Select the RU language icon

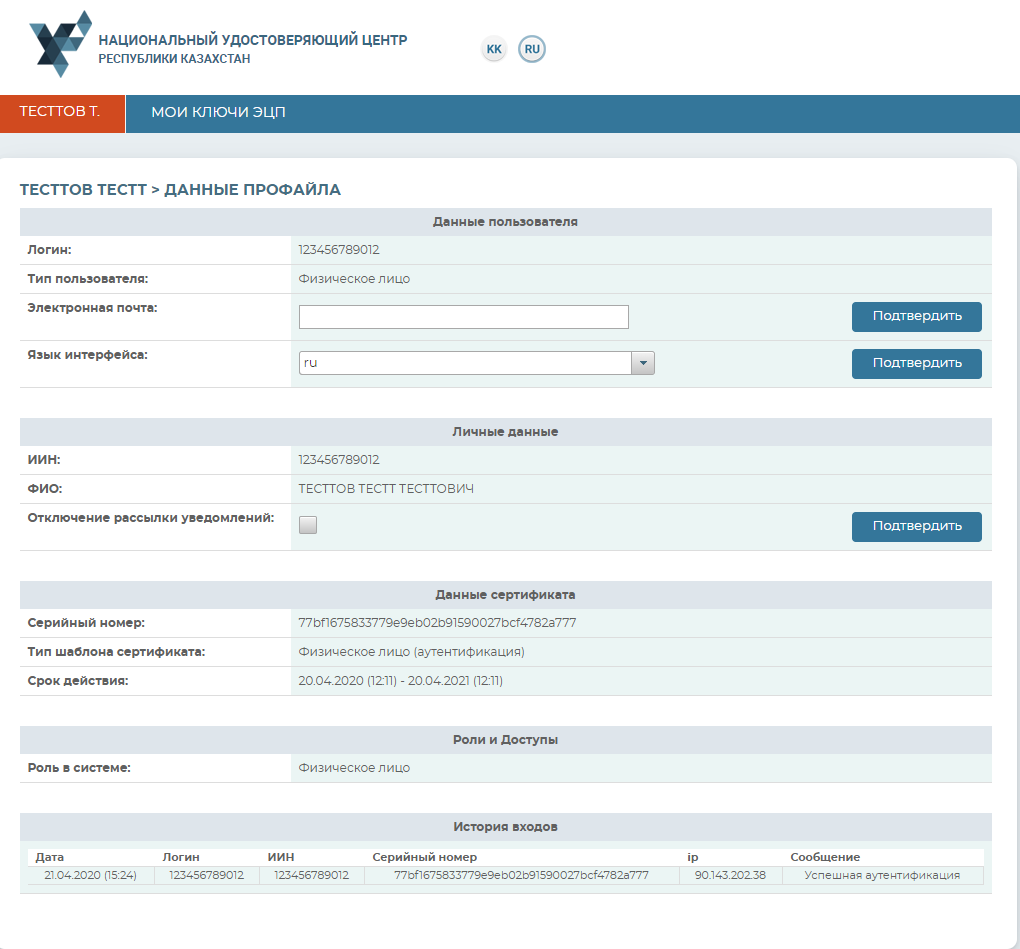(x=532, y=49)
